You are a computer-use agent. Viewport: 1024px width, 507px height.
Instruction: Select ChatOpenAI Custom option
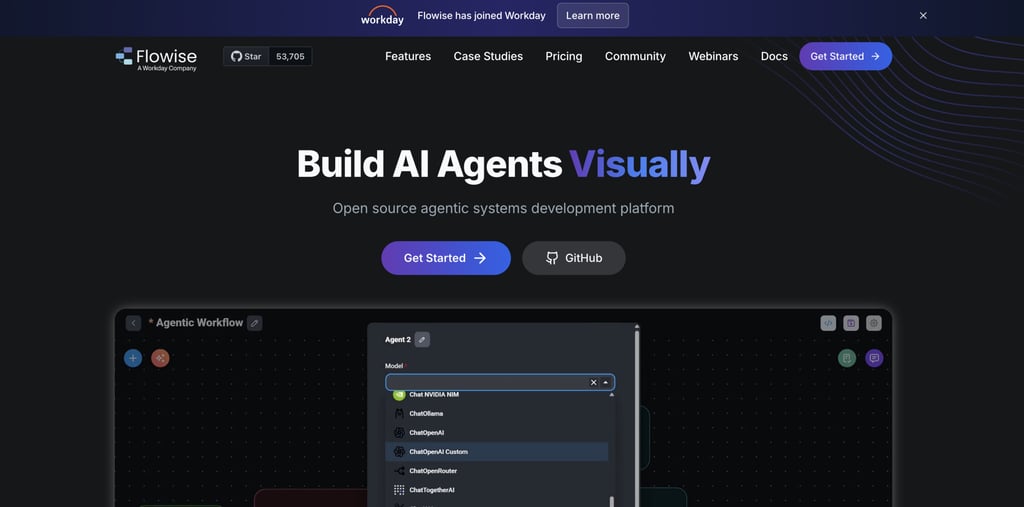(497, 451)
